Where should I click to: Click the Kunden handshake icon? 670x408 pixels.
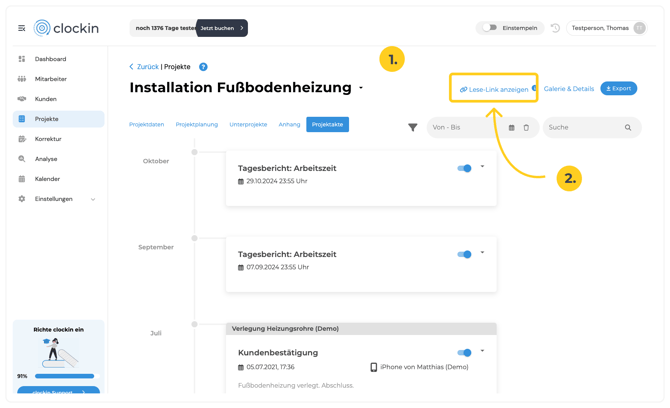[x=22, y=99]
